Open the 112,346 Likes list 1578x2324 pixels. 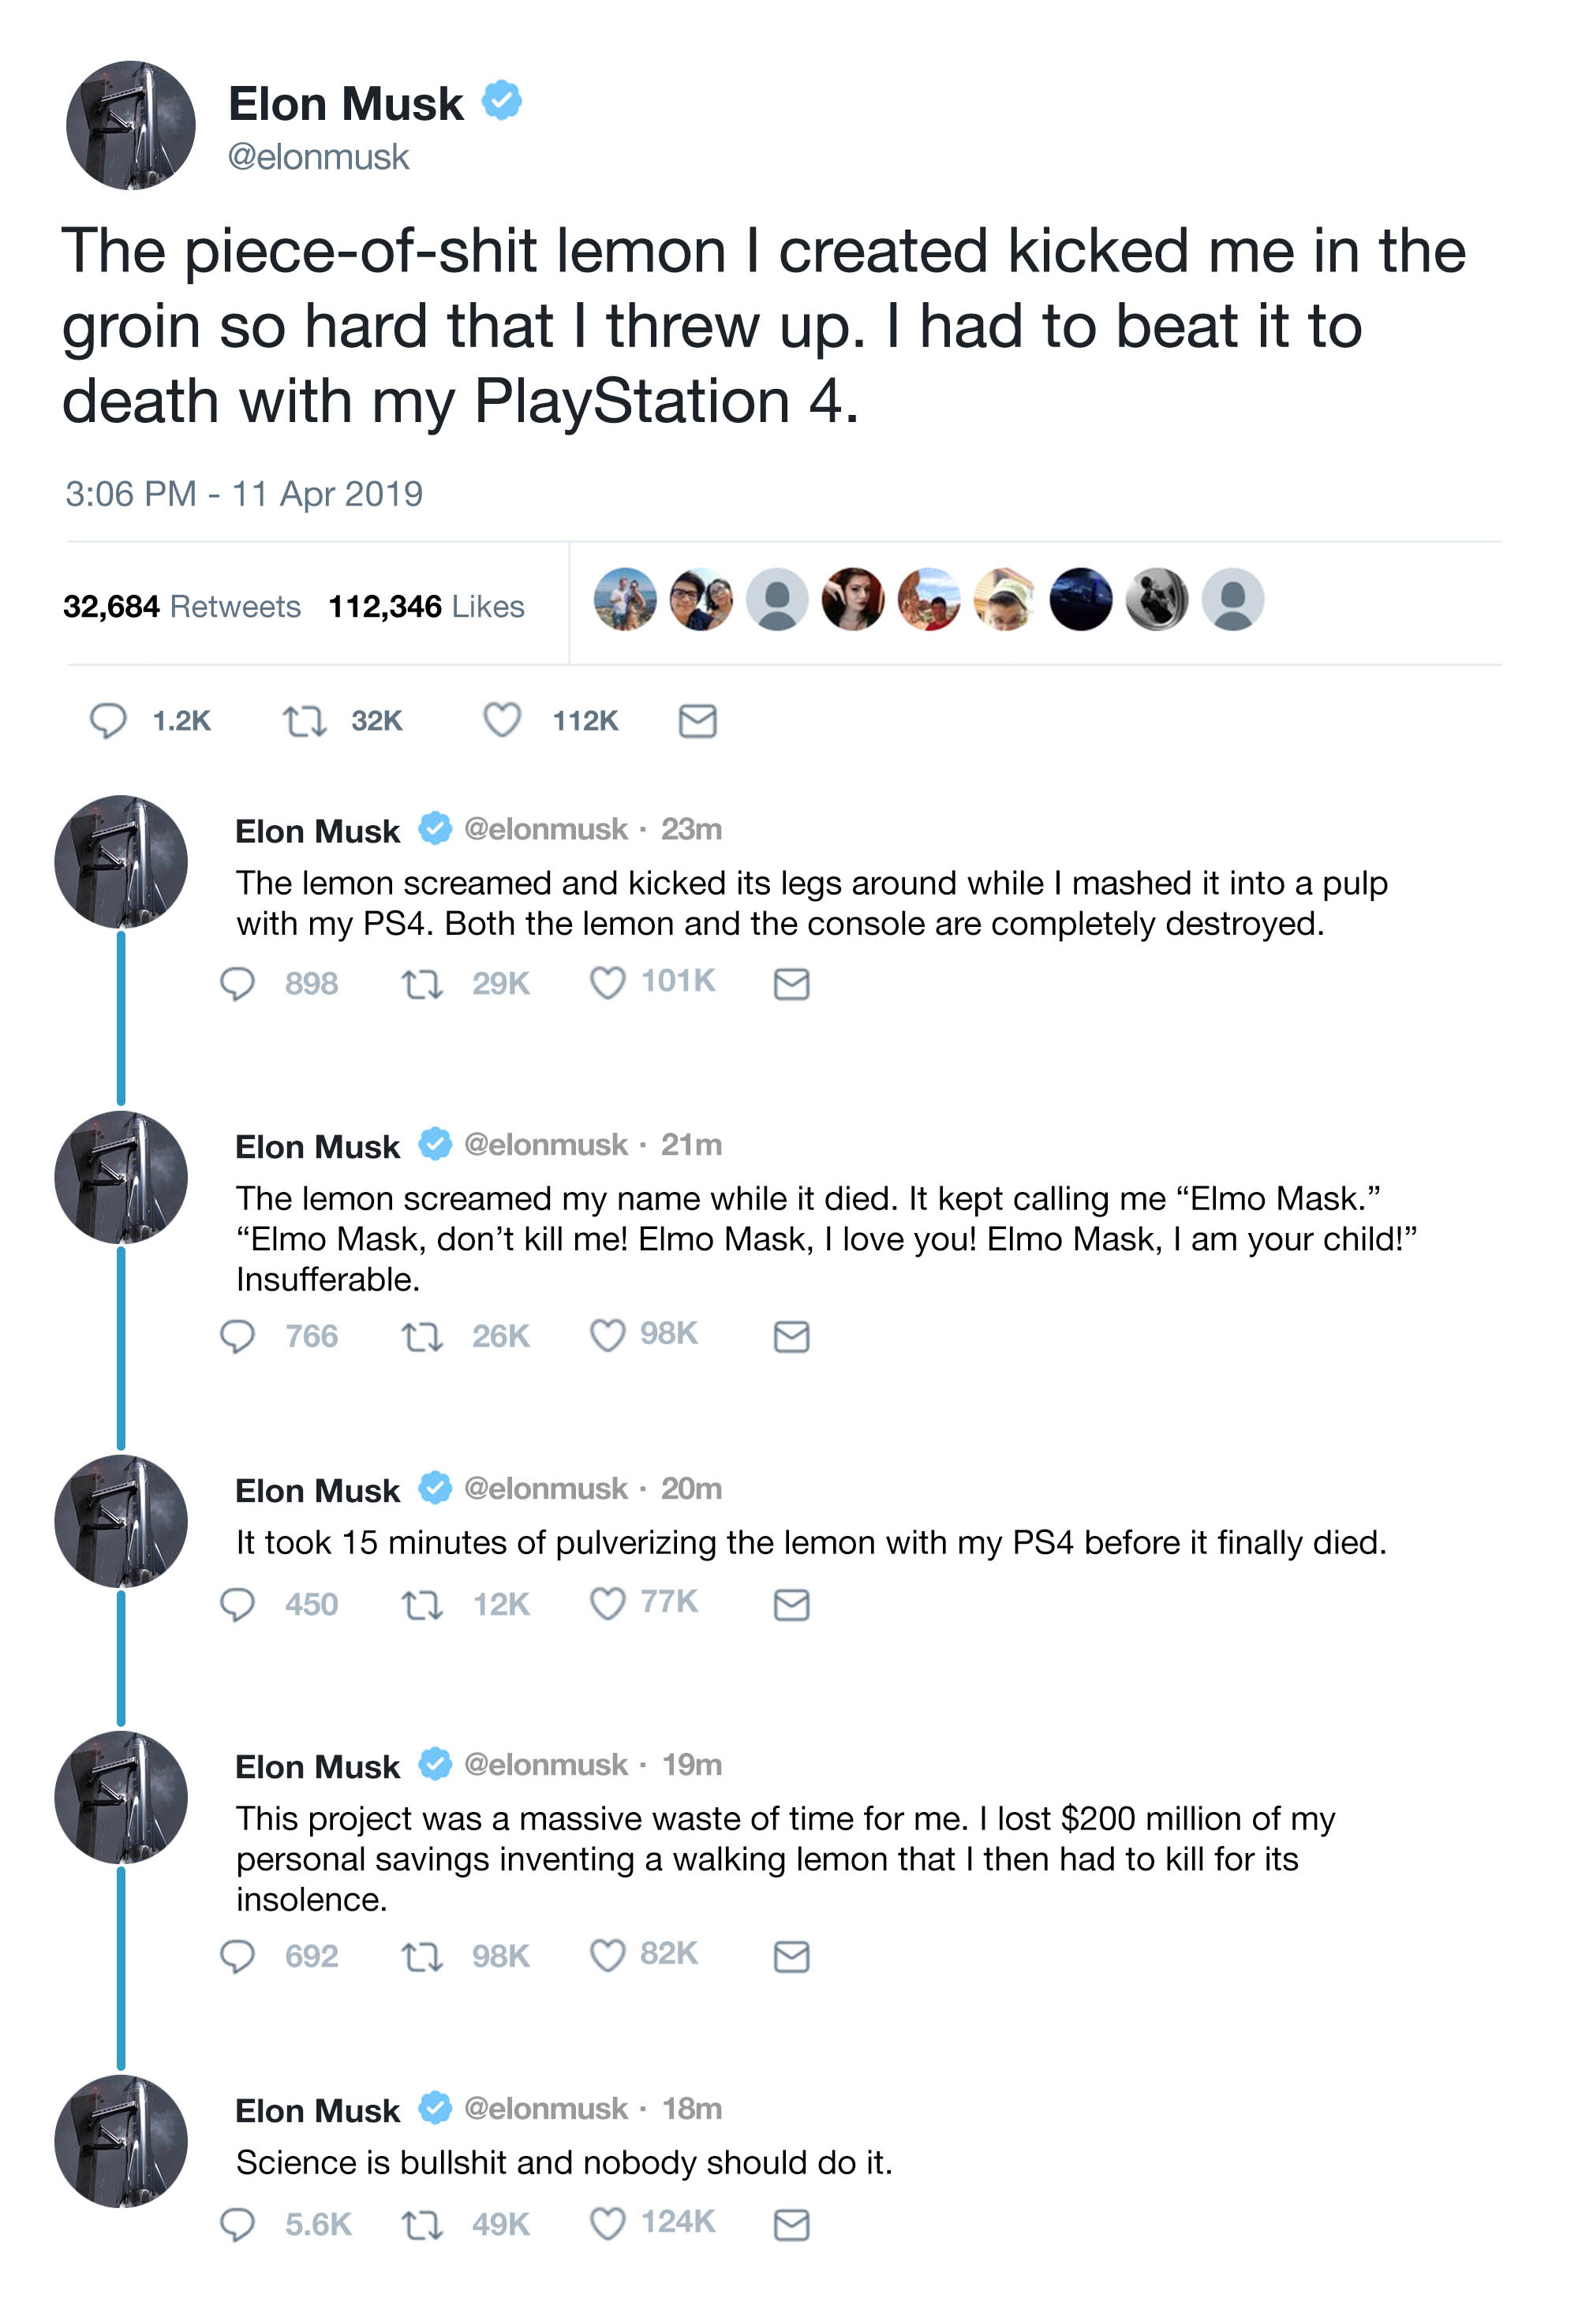(x=426, y=606)
